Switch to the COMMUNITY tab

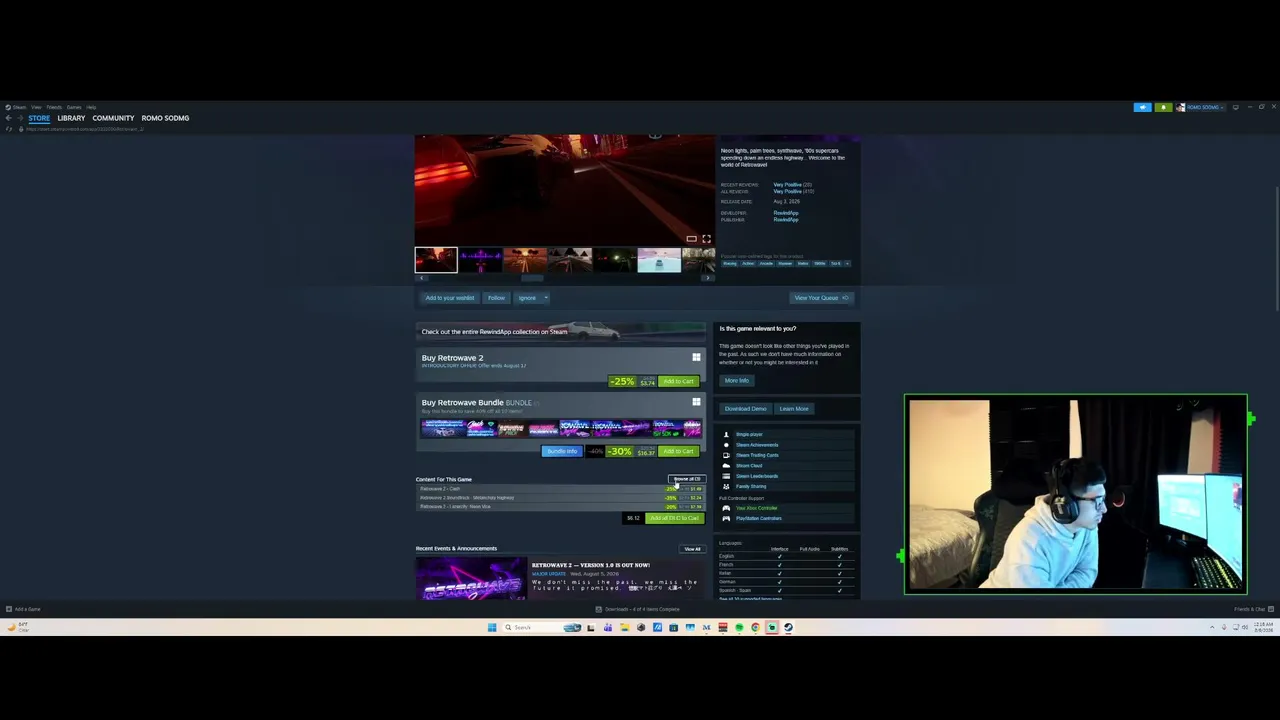(x=113, y=118)
